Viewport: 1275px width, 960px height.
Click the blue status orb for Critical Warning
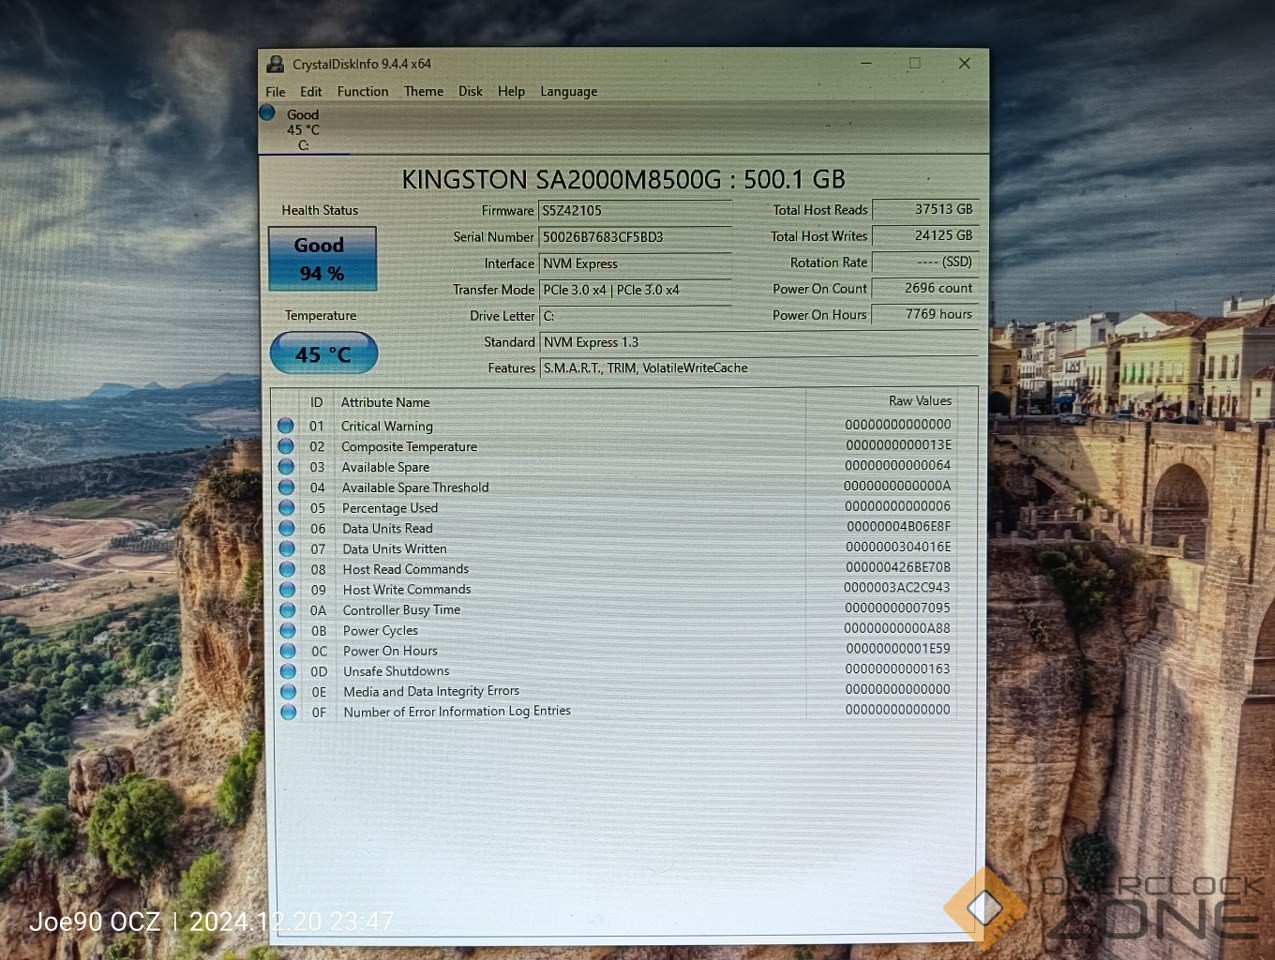pos(286,426)
